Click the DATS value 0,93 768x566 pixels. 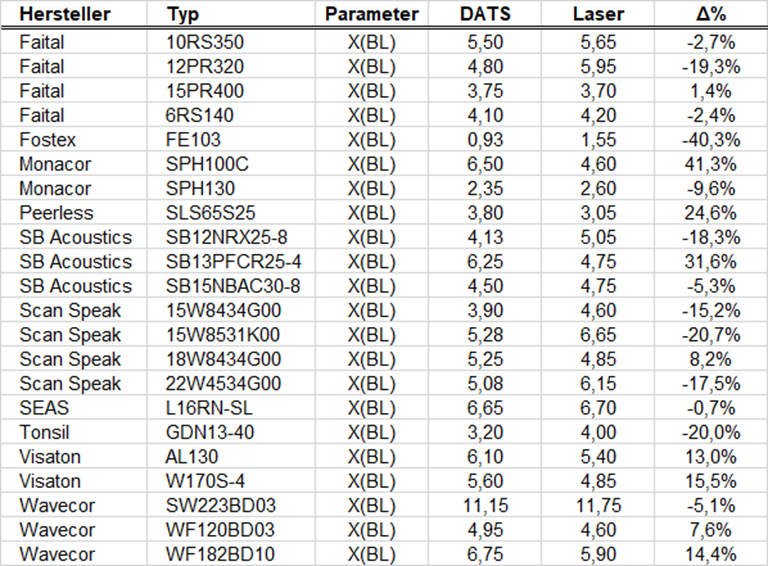pyautogui.click(x=485, y=140)
